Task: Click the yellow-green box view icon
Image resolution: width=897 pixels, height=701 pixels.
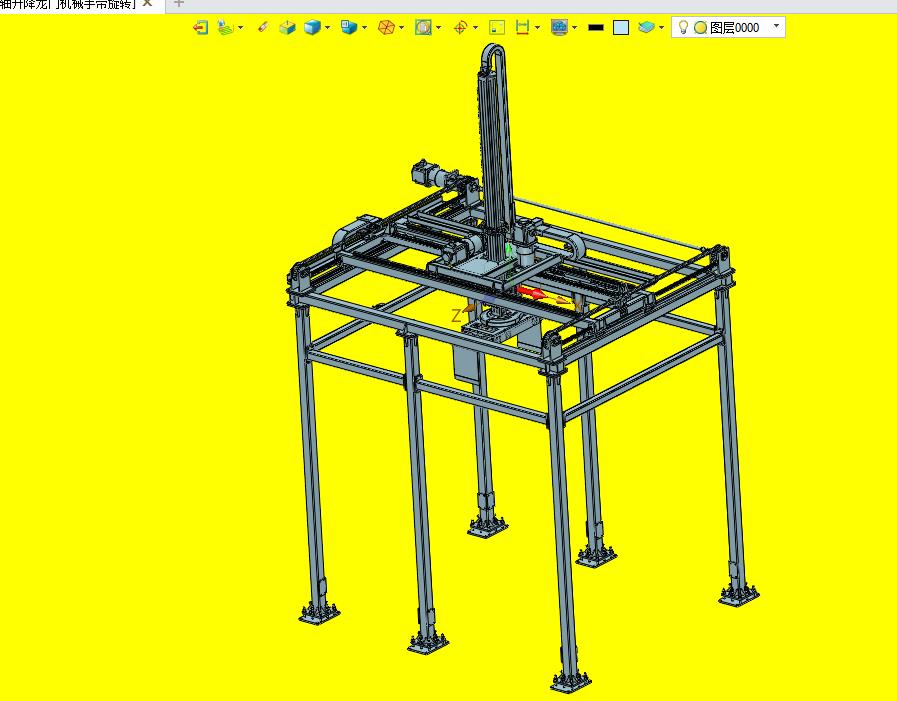Action: tap(287, 27)
